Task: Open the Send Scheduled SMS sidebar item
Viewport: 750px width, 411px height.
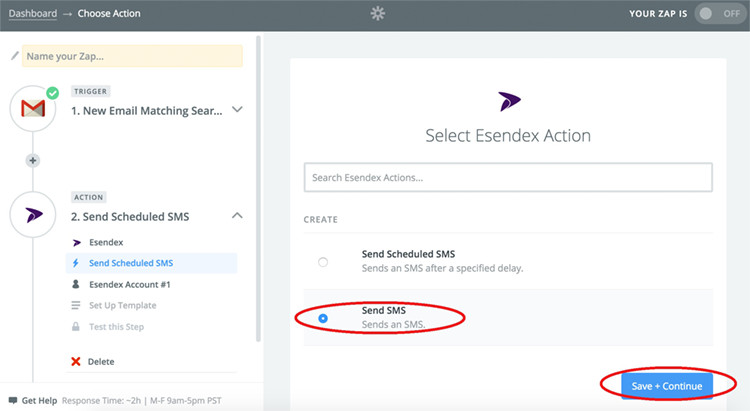Action: [x=130, y=263]
